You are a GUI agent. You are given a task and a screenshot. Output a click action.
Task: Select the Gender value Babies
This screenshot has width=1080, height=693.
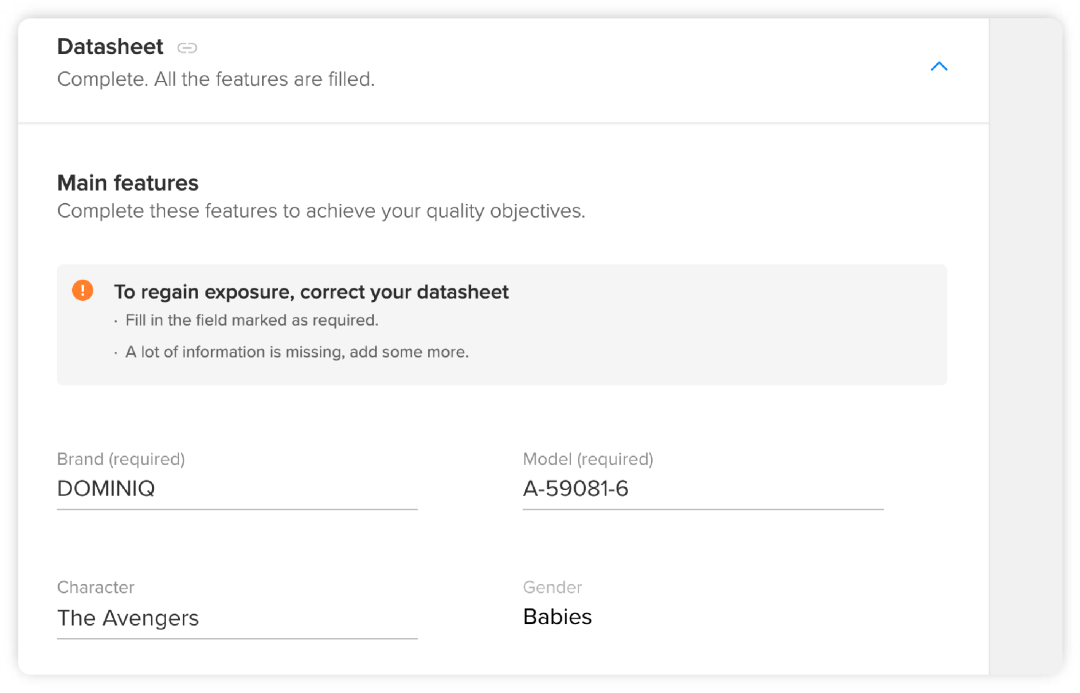[557, 617]
